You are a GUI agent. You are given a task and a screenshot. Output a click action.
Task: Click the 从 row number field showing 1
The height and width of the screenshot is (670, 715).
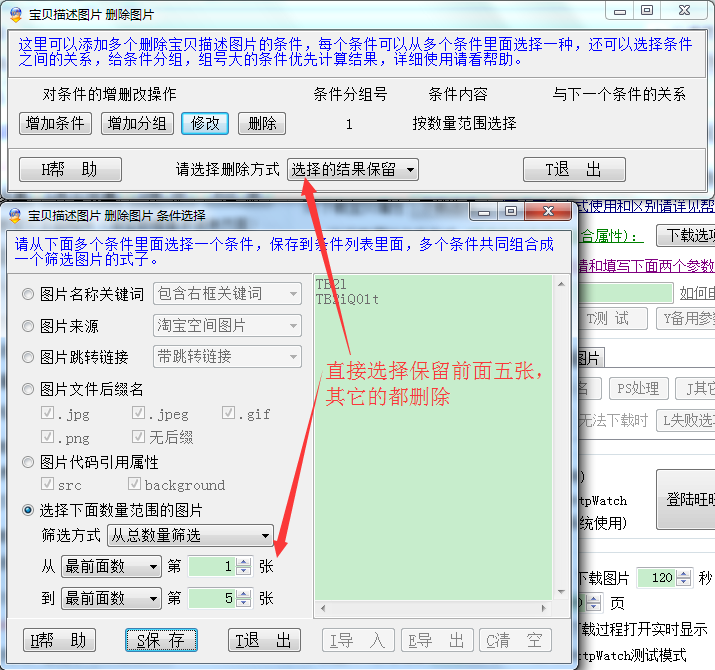click(211, 567)
